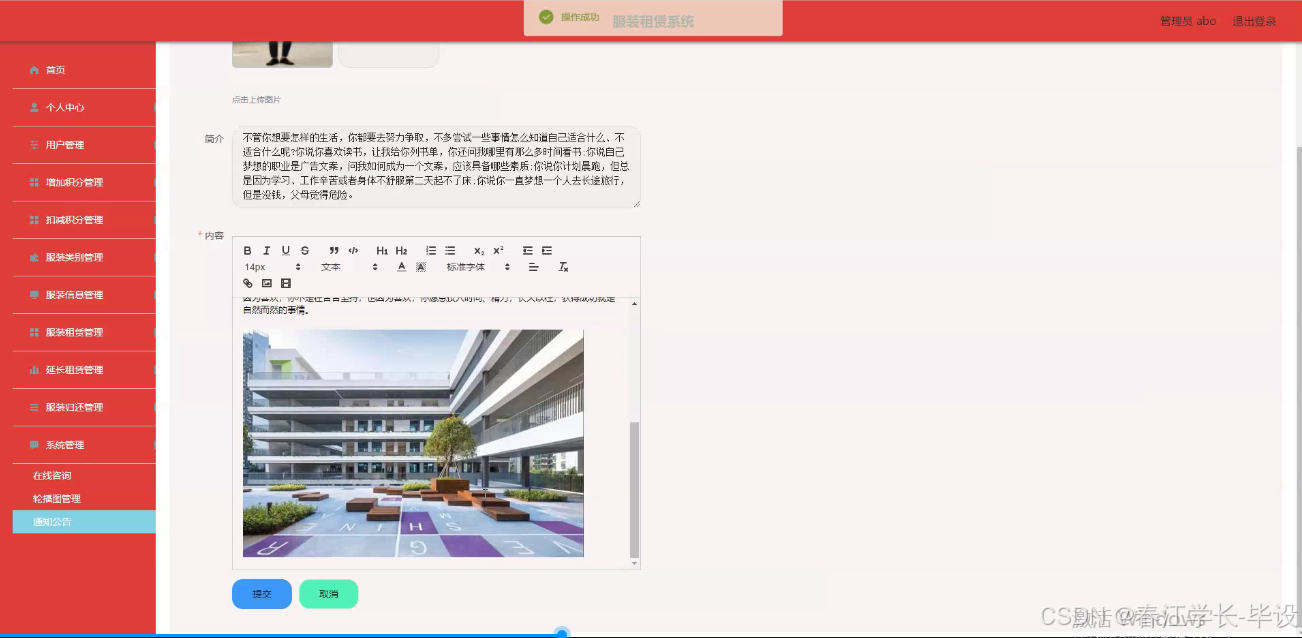Click the chat icon beside 系统管理
Image resolution: width=1302 pixels, height=638 pixels.
click(34, 445)
